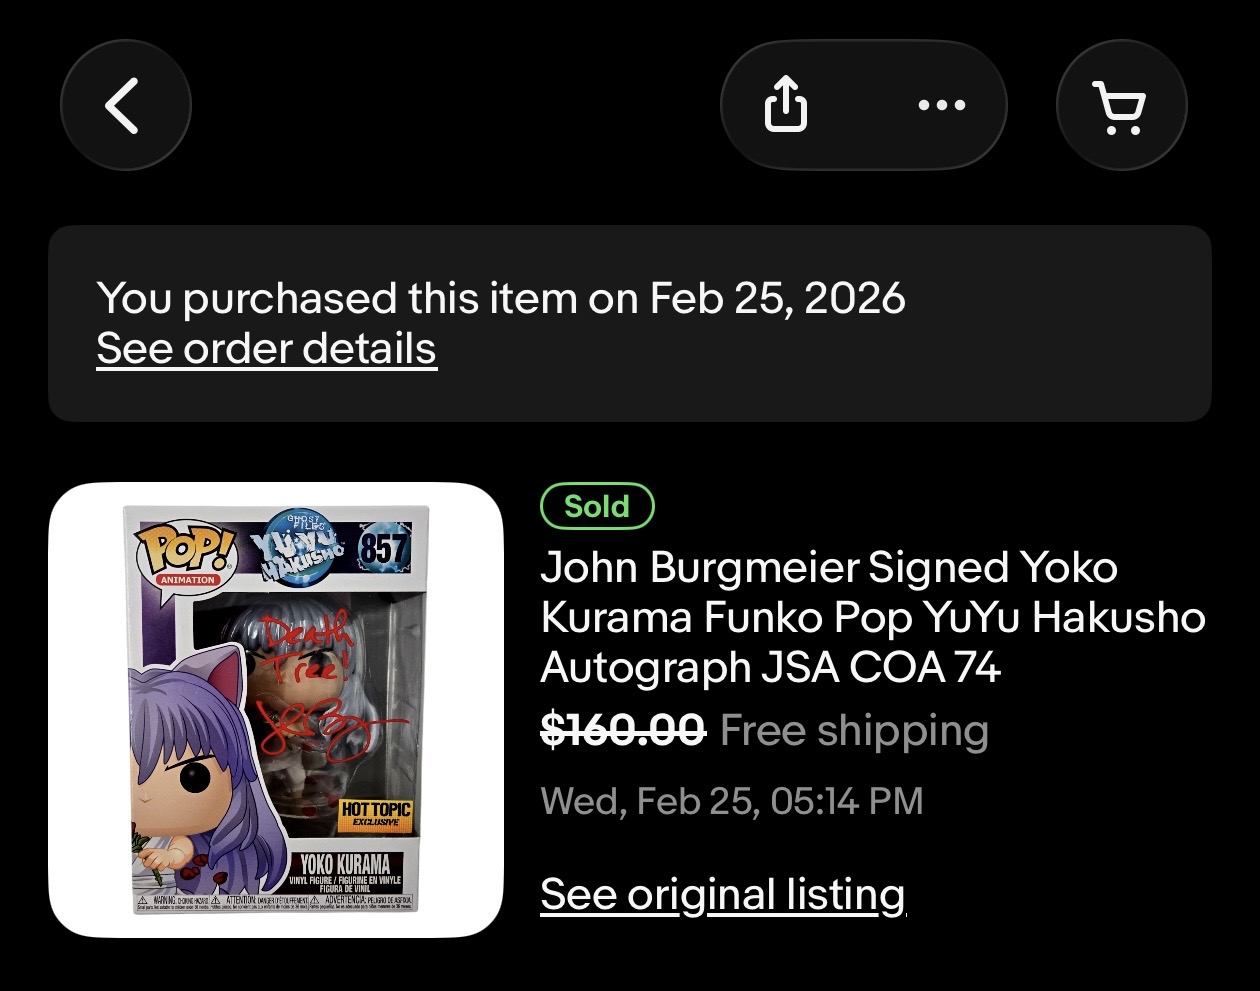Screen dimensions: 1260x991
Task: Tap the back arrow button
Action: 125,106
